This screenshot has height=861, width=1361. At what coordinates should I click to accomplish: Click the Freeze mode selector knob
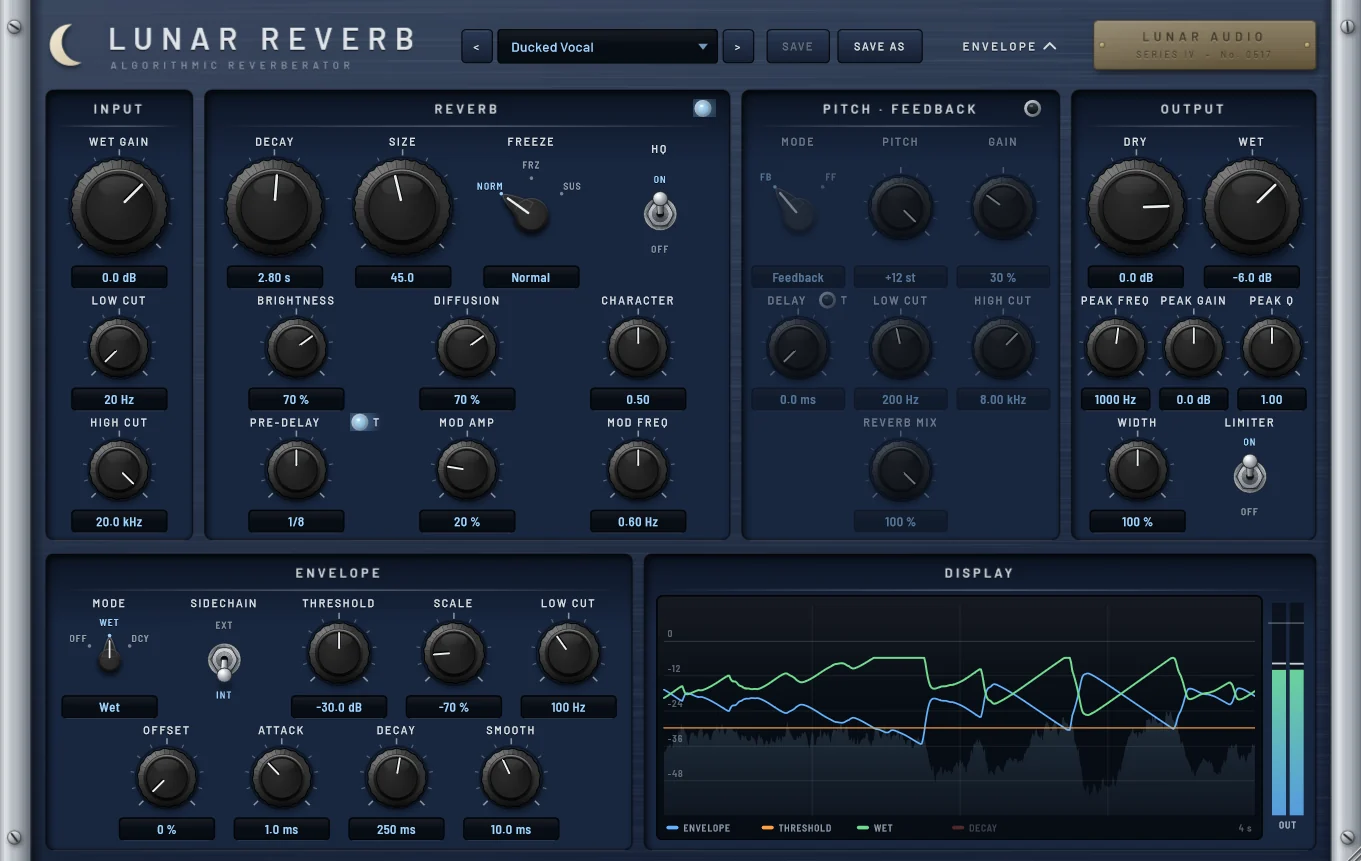[x=528, y=212]
